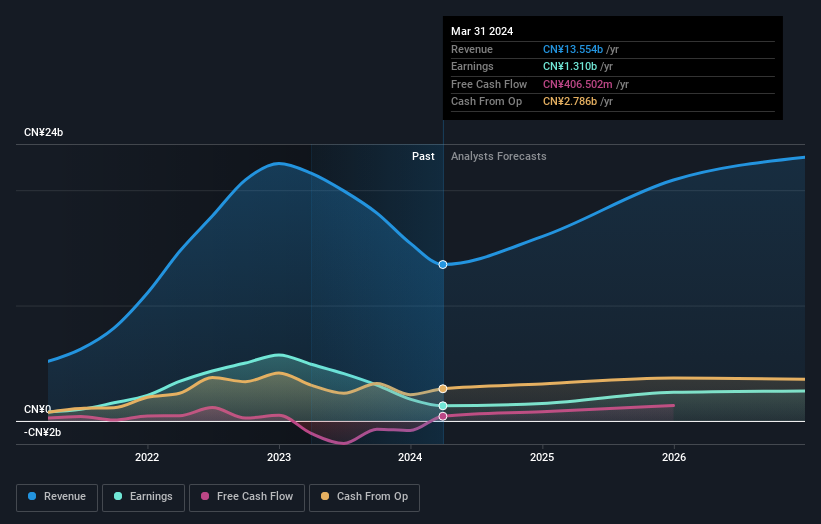The height and width of the screenshot is (524, 821).
Task: Click the Revenue row label in tooltip
Action: 472,49
